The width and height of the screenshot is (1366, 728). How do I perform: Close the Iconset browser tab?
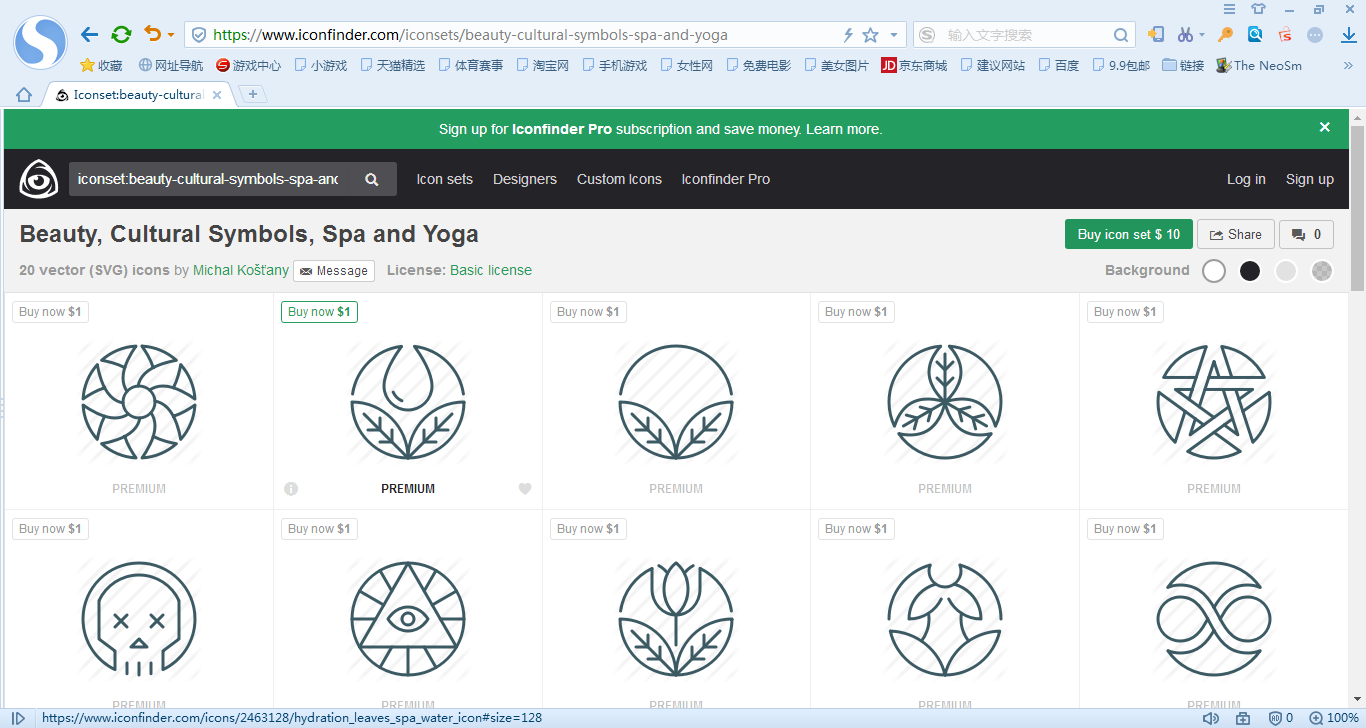click(218, 95)
